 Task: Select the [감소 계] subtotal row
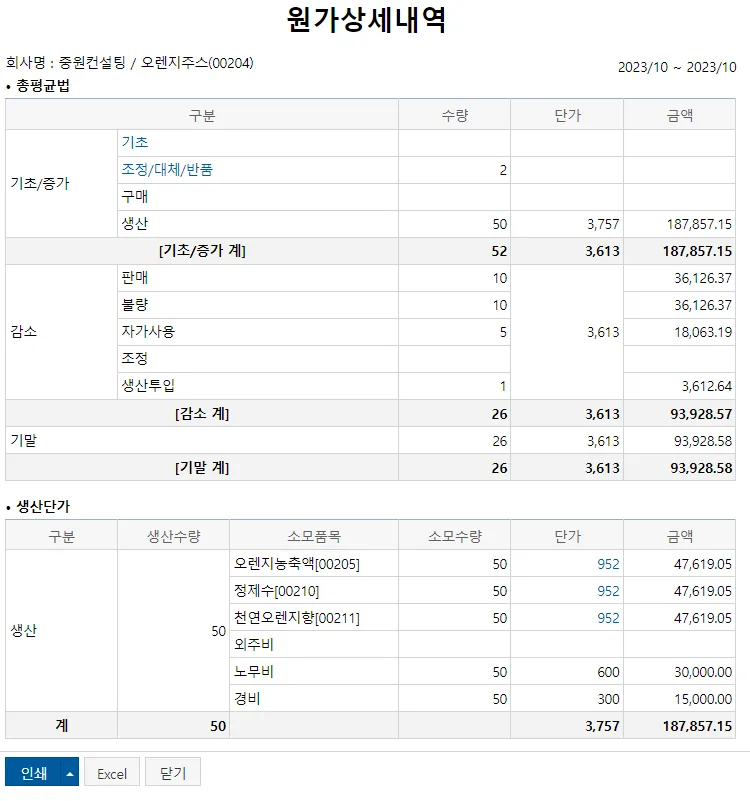coord(370,413)
